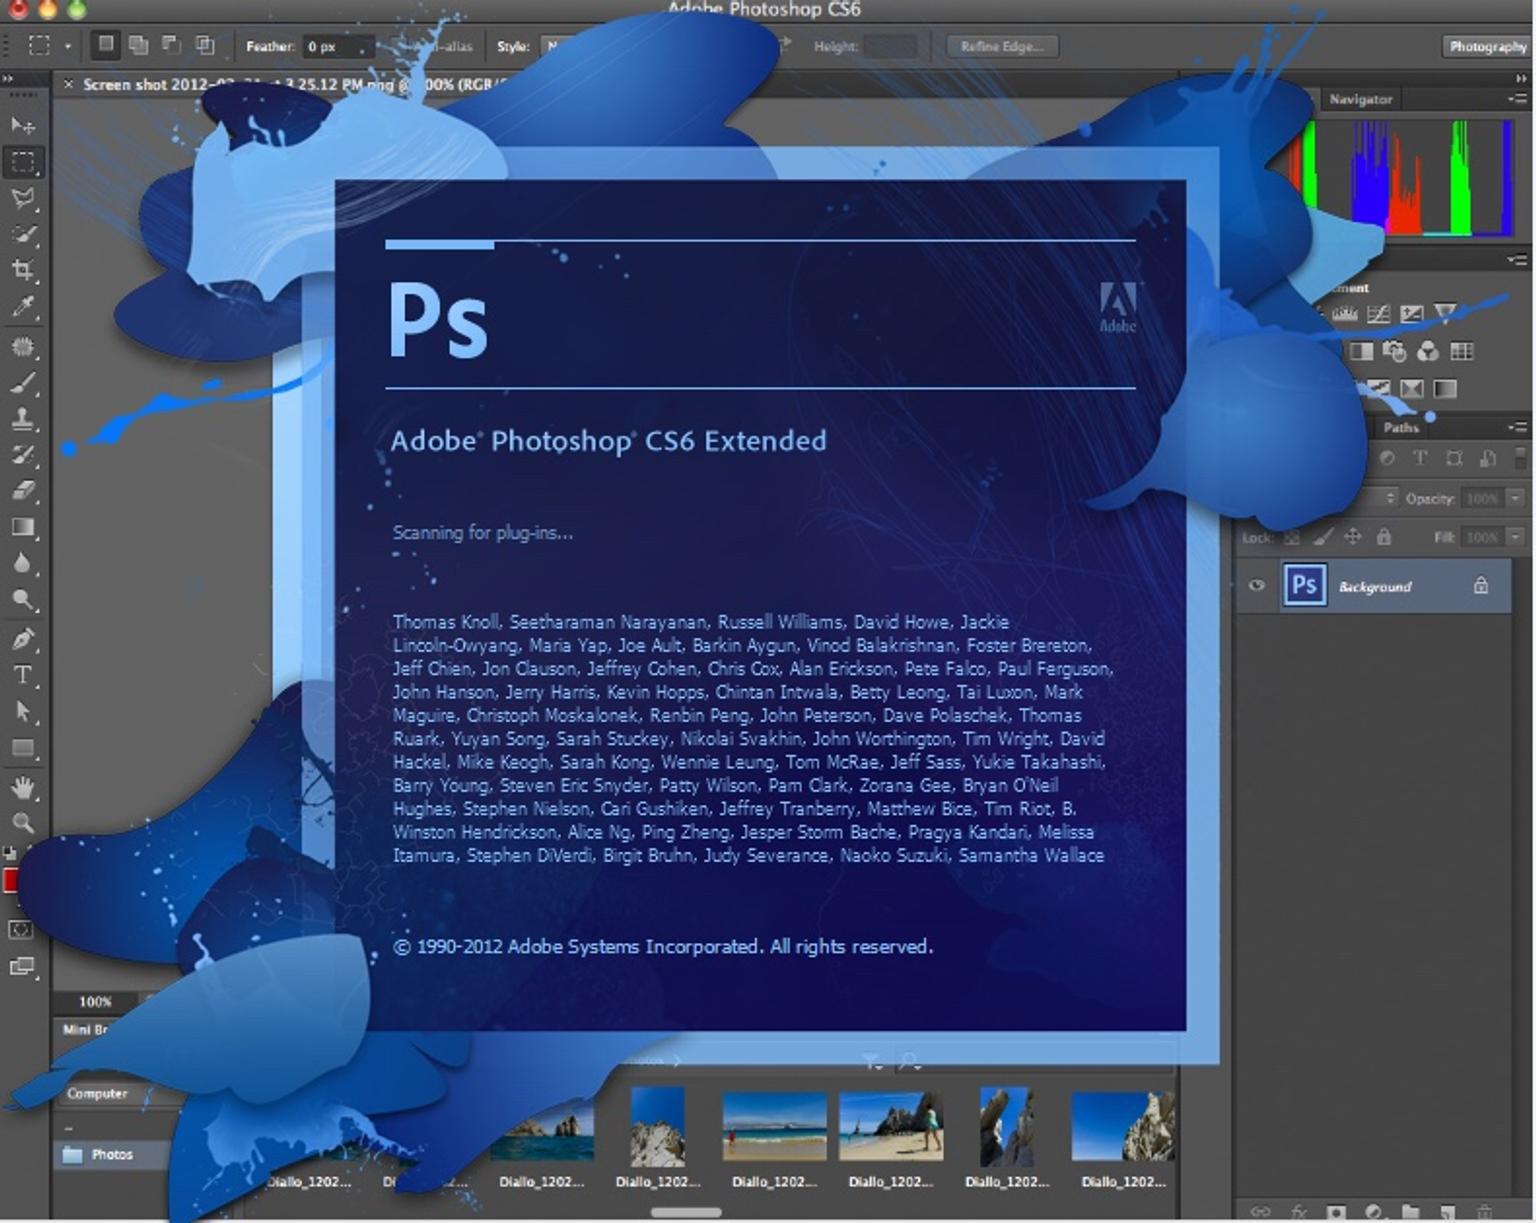Toggle lock position for the layer
This screenshot has width=1536, height=1223.
1353,537
